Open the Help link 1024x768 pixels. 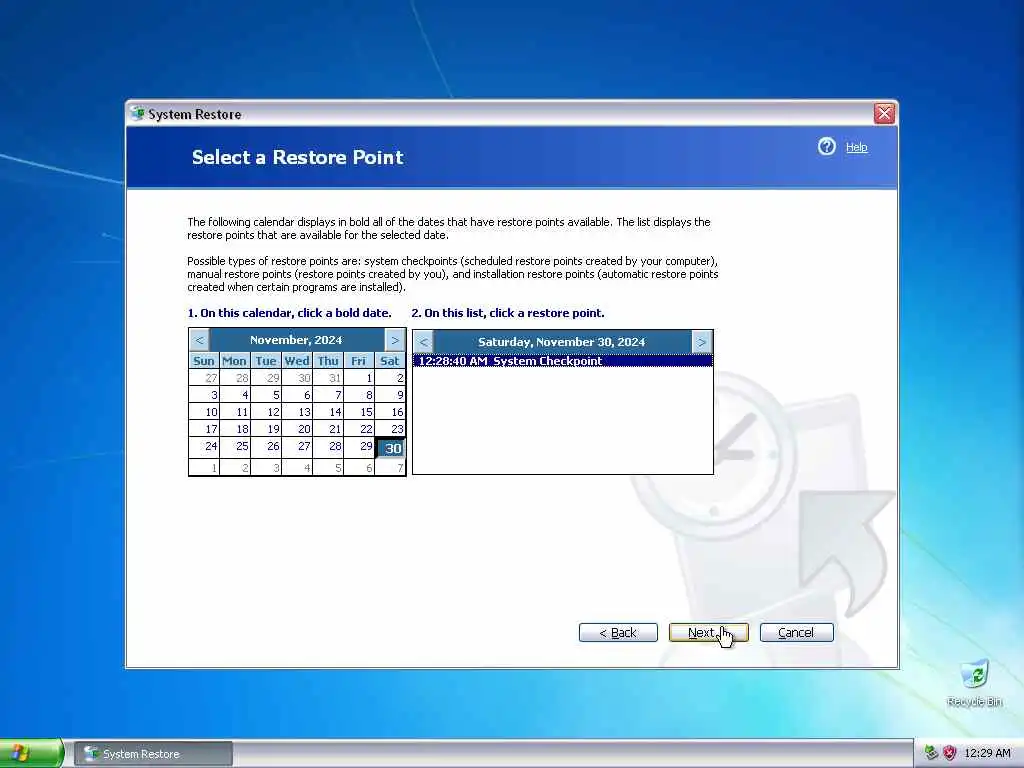point(856,147)
